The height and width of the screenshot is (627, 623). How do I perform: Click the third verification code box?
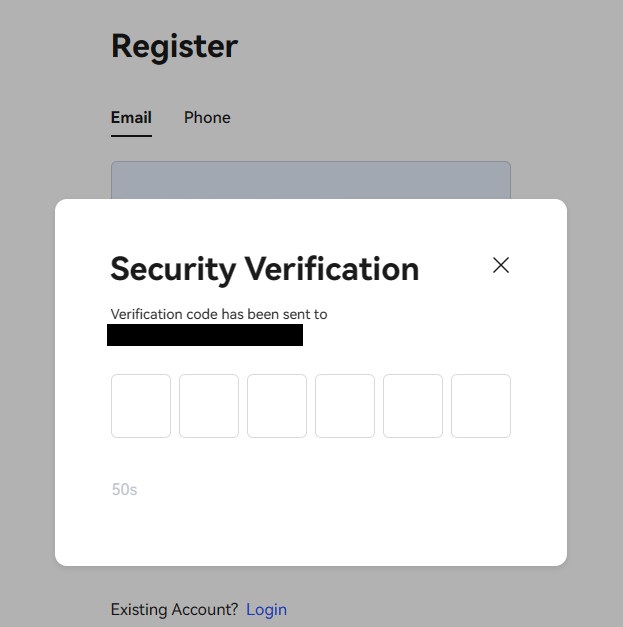pos(277,406)
